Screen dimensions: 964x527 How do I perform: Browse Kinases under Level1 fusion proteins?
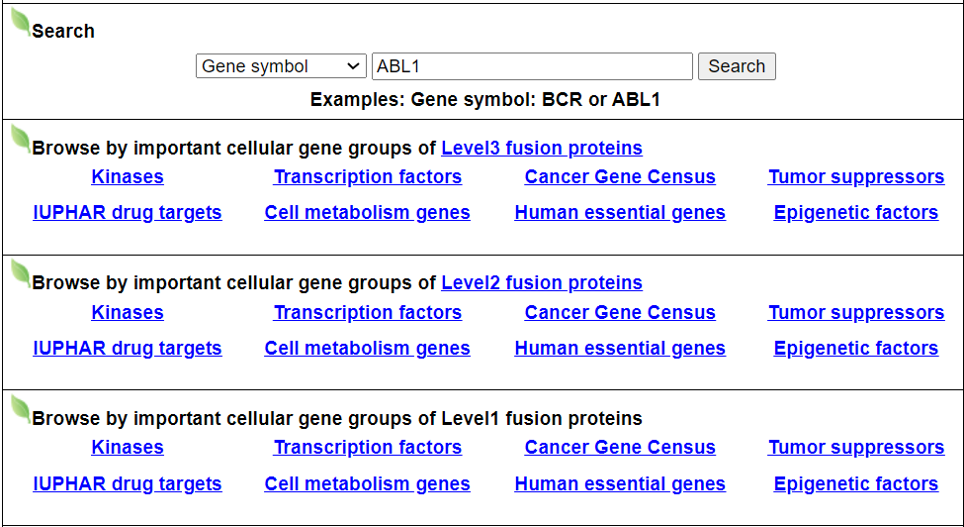pos(127,448)
